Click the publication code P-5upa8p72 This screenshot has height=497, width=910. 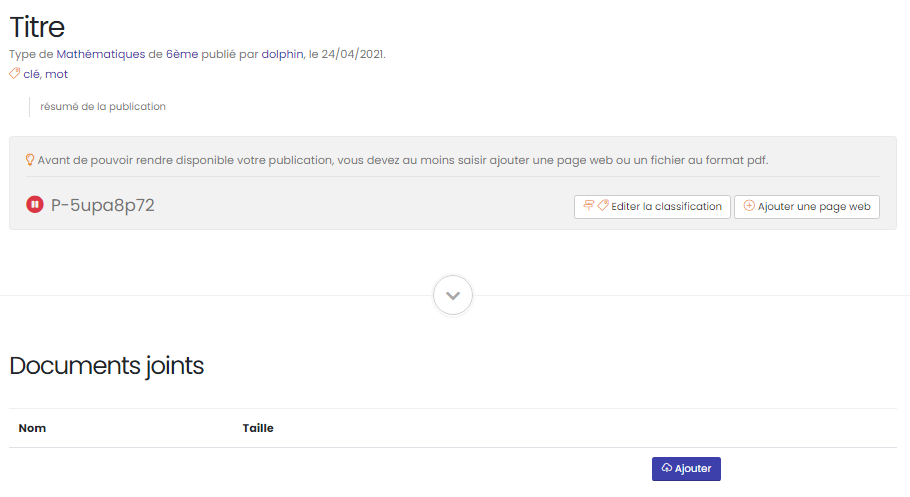pos(103,205)
